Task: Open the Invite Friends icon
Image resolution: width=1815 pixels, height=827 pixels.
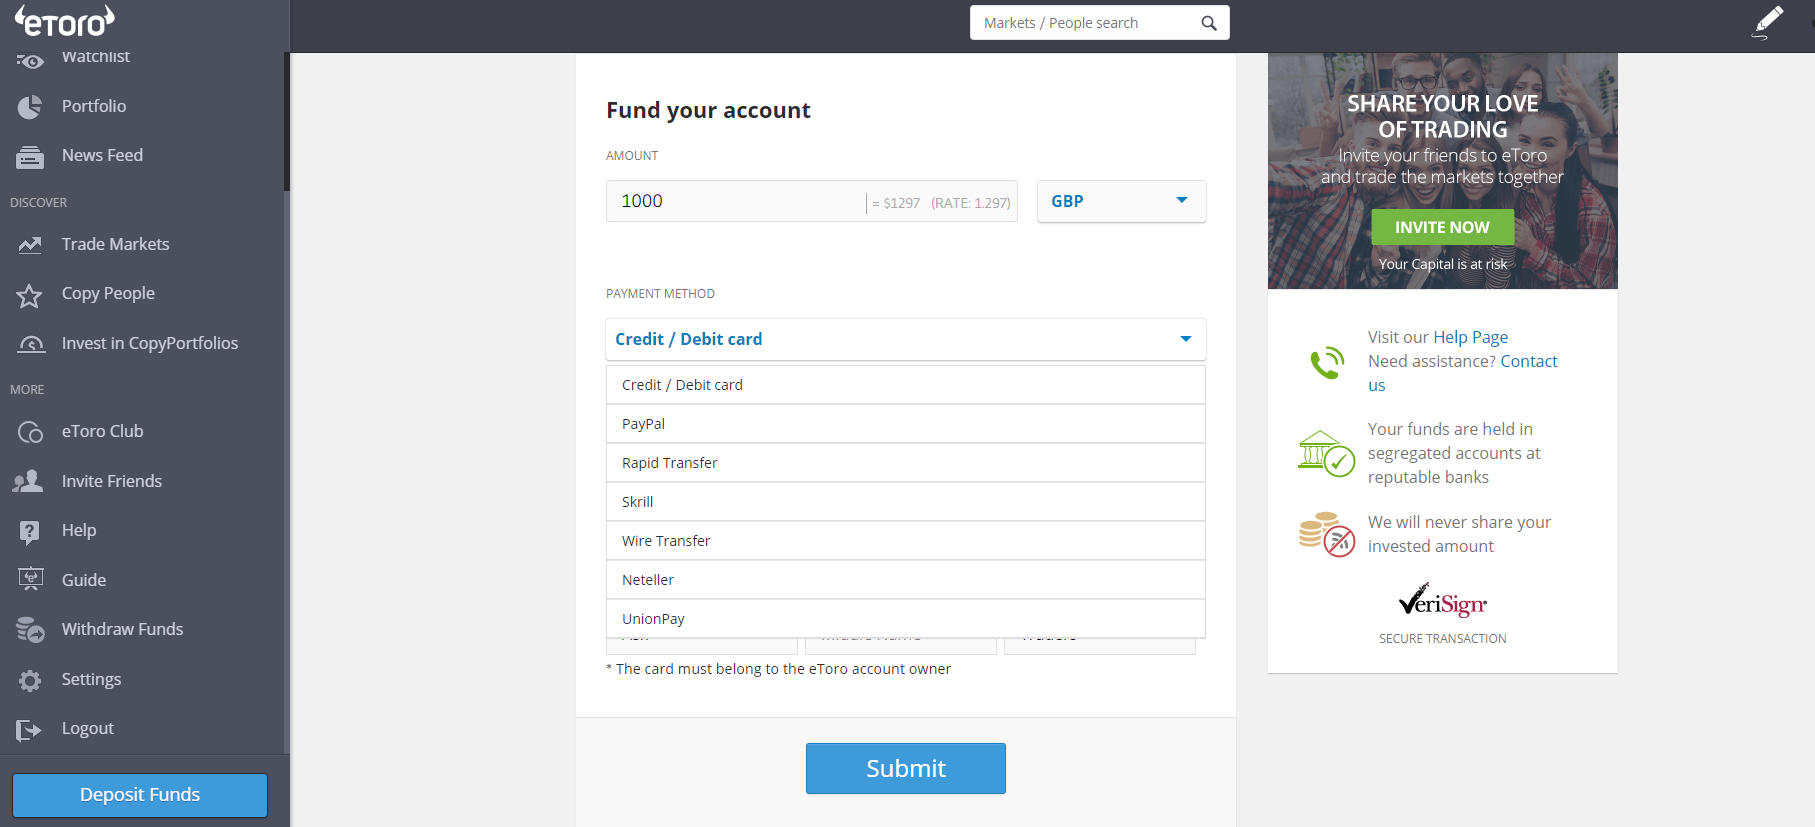Action: pyautogui.click(x=30, y=481)
